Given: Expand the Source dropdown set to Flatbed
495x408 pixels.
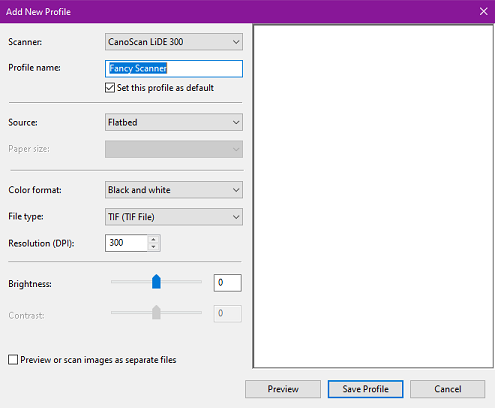Looking at the screenshot, I should pos(174,122).
